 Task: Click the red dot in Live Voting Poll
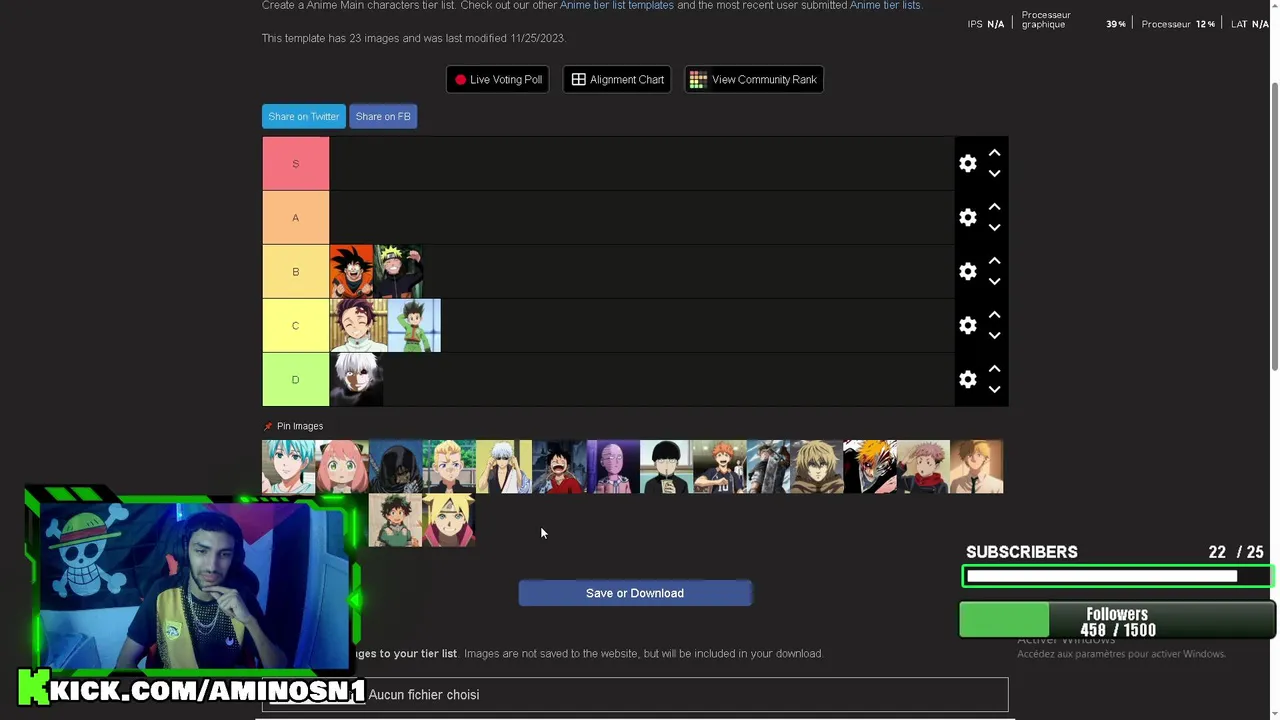(x=460, y=80)
